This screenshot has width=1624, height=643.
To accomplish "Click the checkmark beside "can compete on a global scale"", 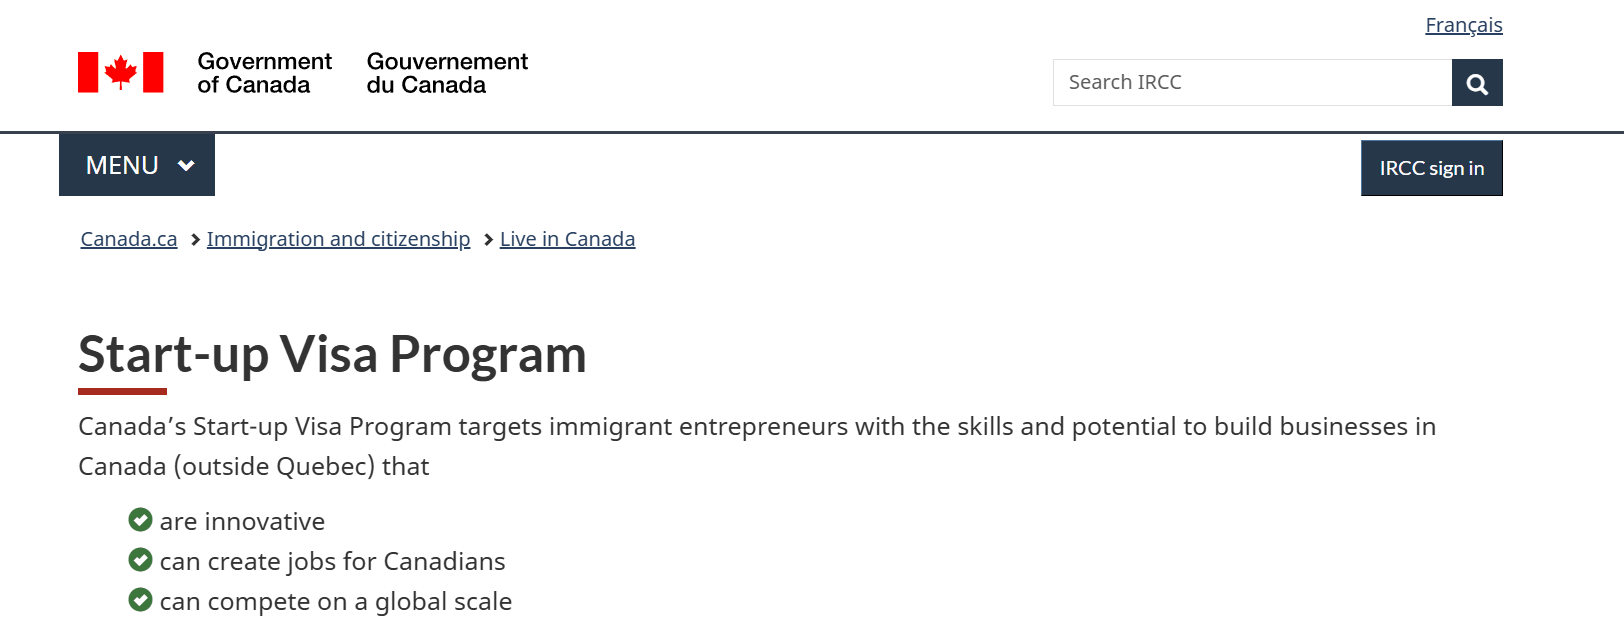I will [140, 600].
